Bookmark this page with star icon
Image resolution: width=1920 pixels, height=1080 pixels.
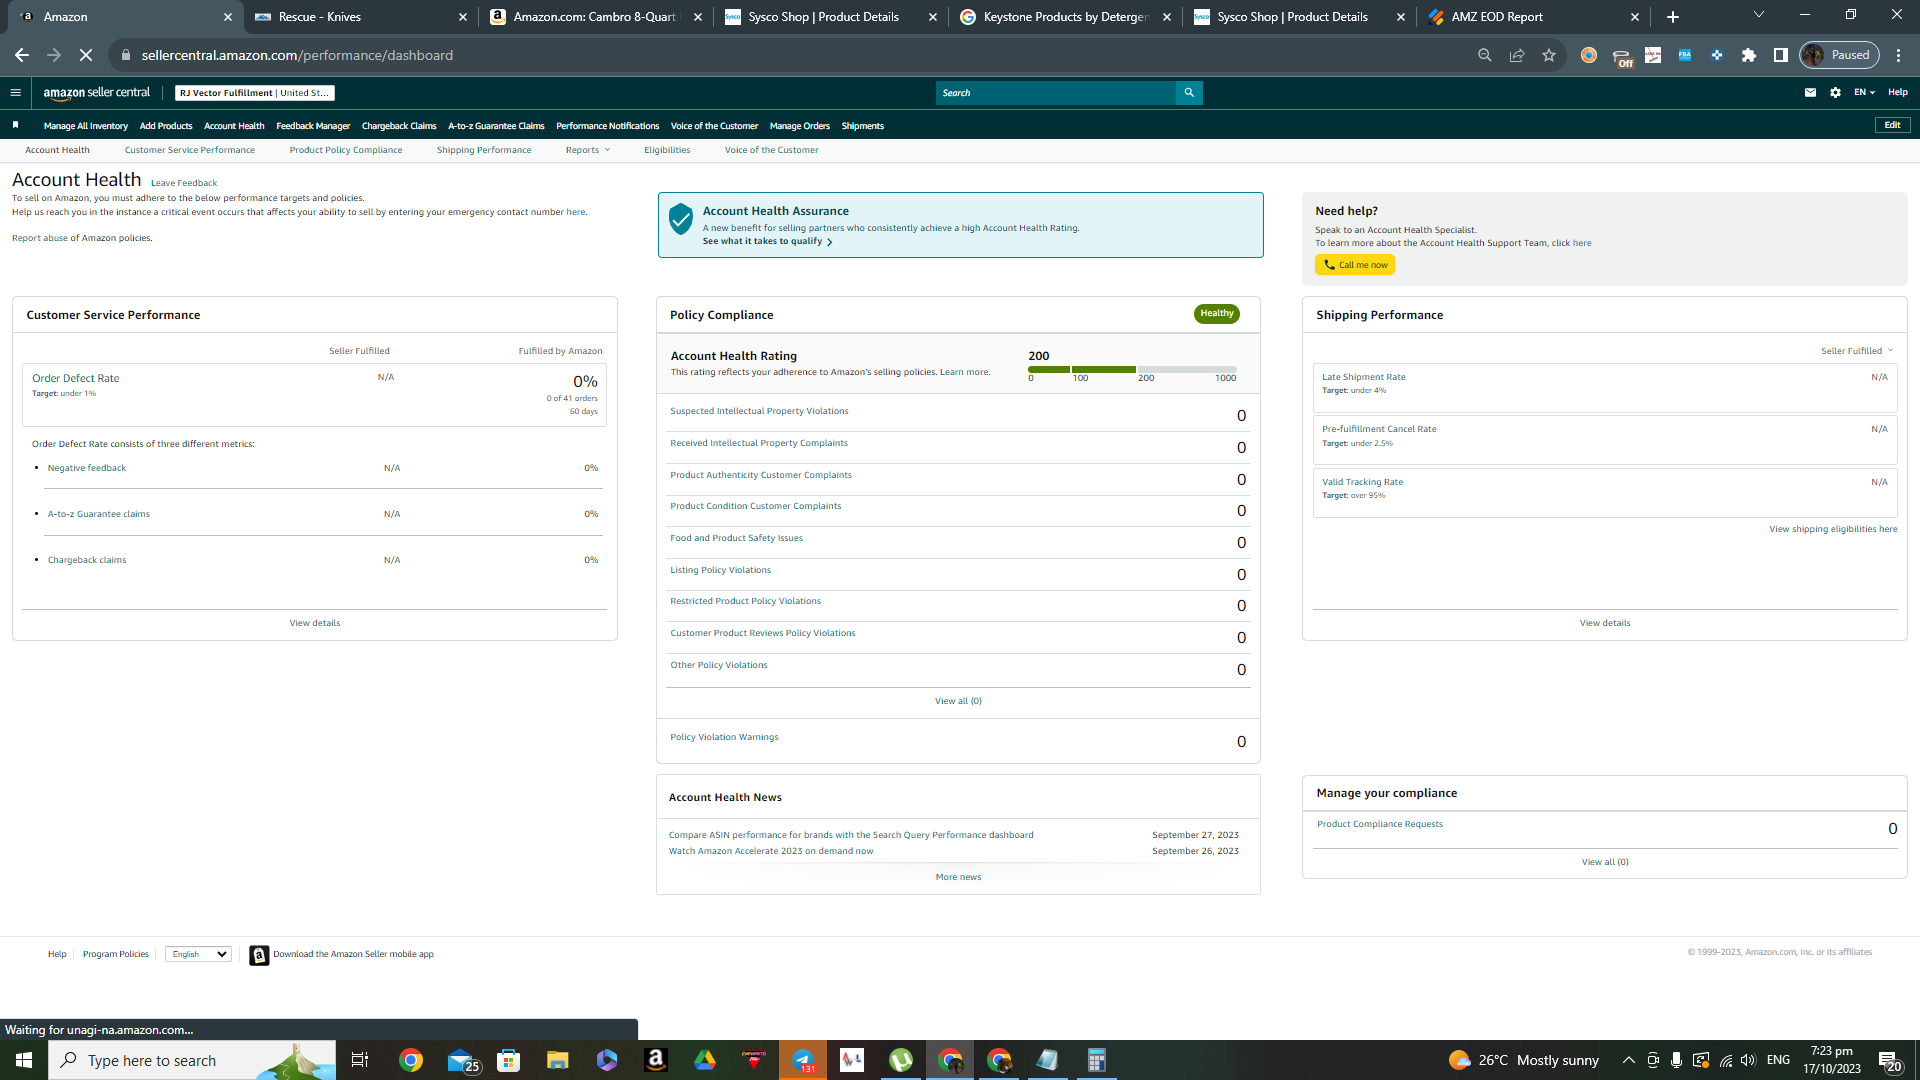[x=1549, y=55]
